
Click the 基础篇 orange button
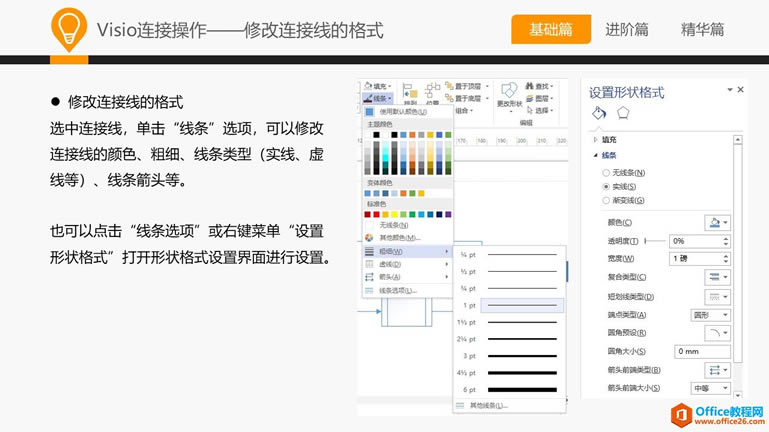[551, 30]
